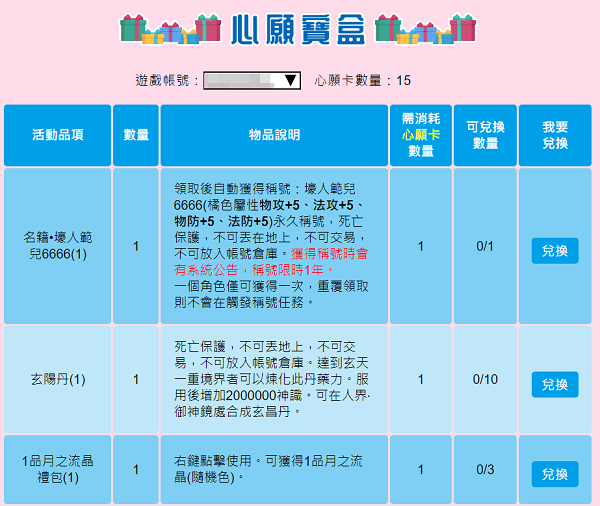
Task: Select the 活動品項 column header
Action: (57, 135)
